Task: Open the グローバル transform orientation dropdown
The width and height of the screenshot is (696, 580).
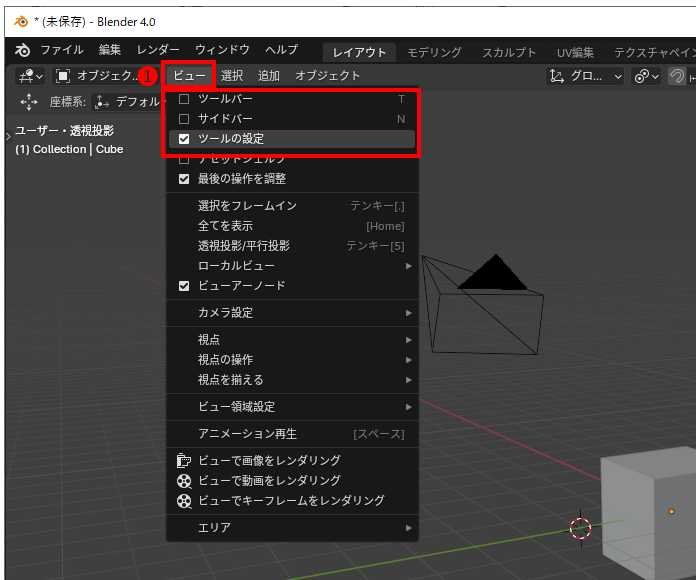Action: 586,76
